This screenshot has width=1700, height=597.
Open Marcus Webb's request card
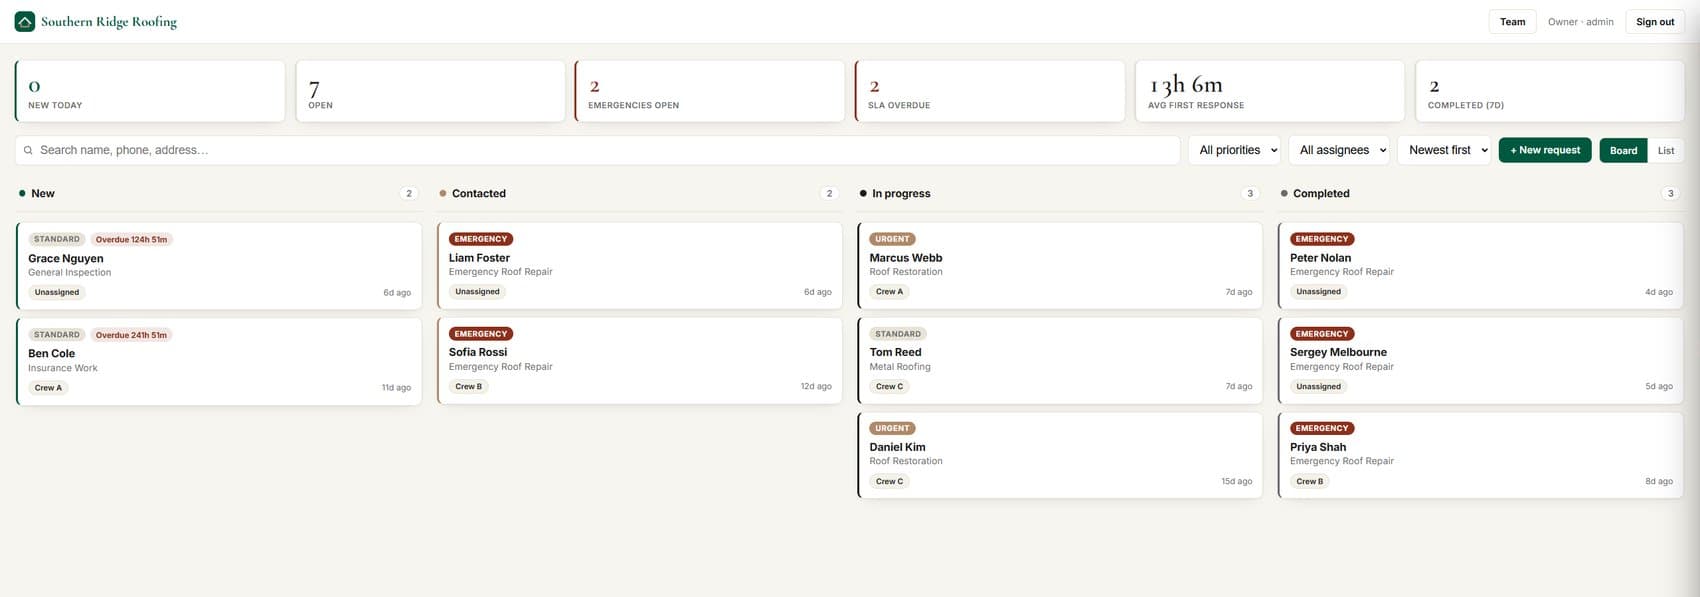point(1060,265)
